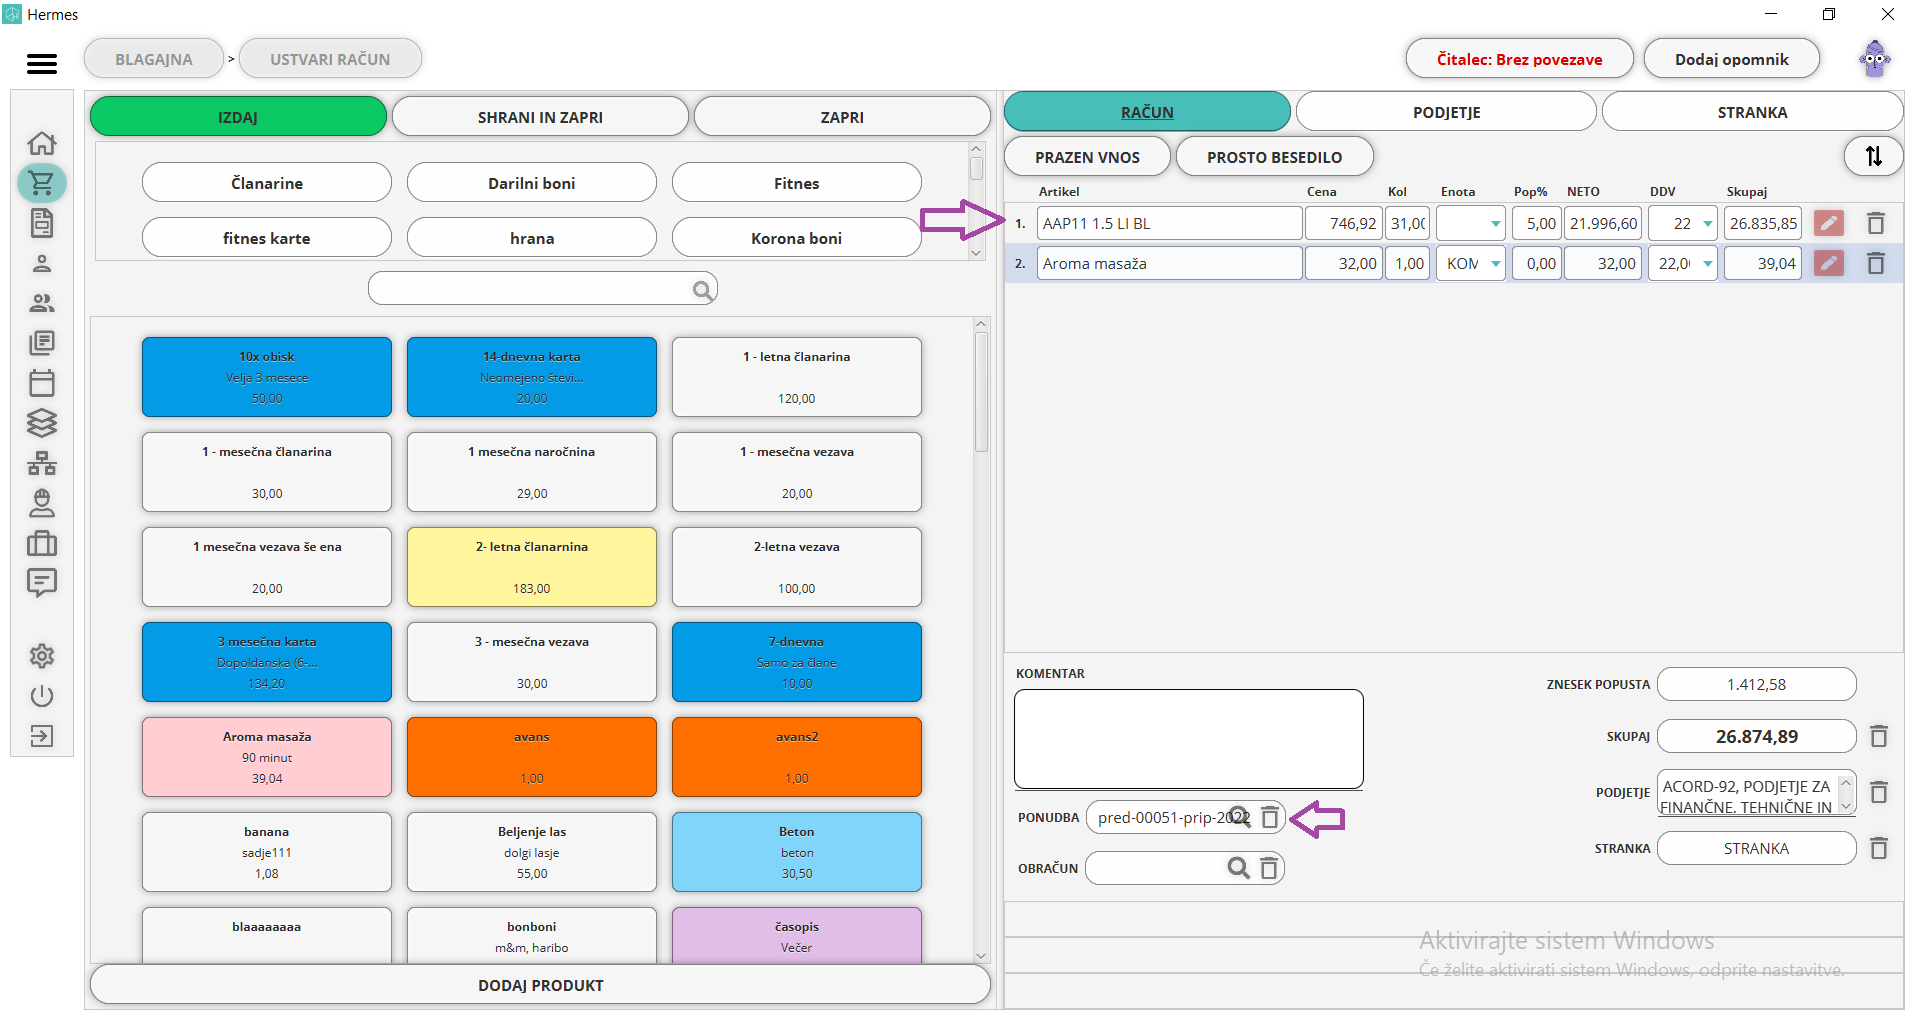Viewport: 1915px width, 1027px height.
Task: Add the orange avans product tile
Action: pyautogui.click(x=532, y=757)
